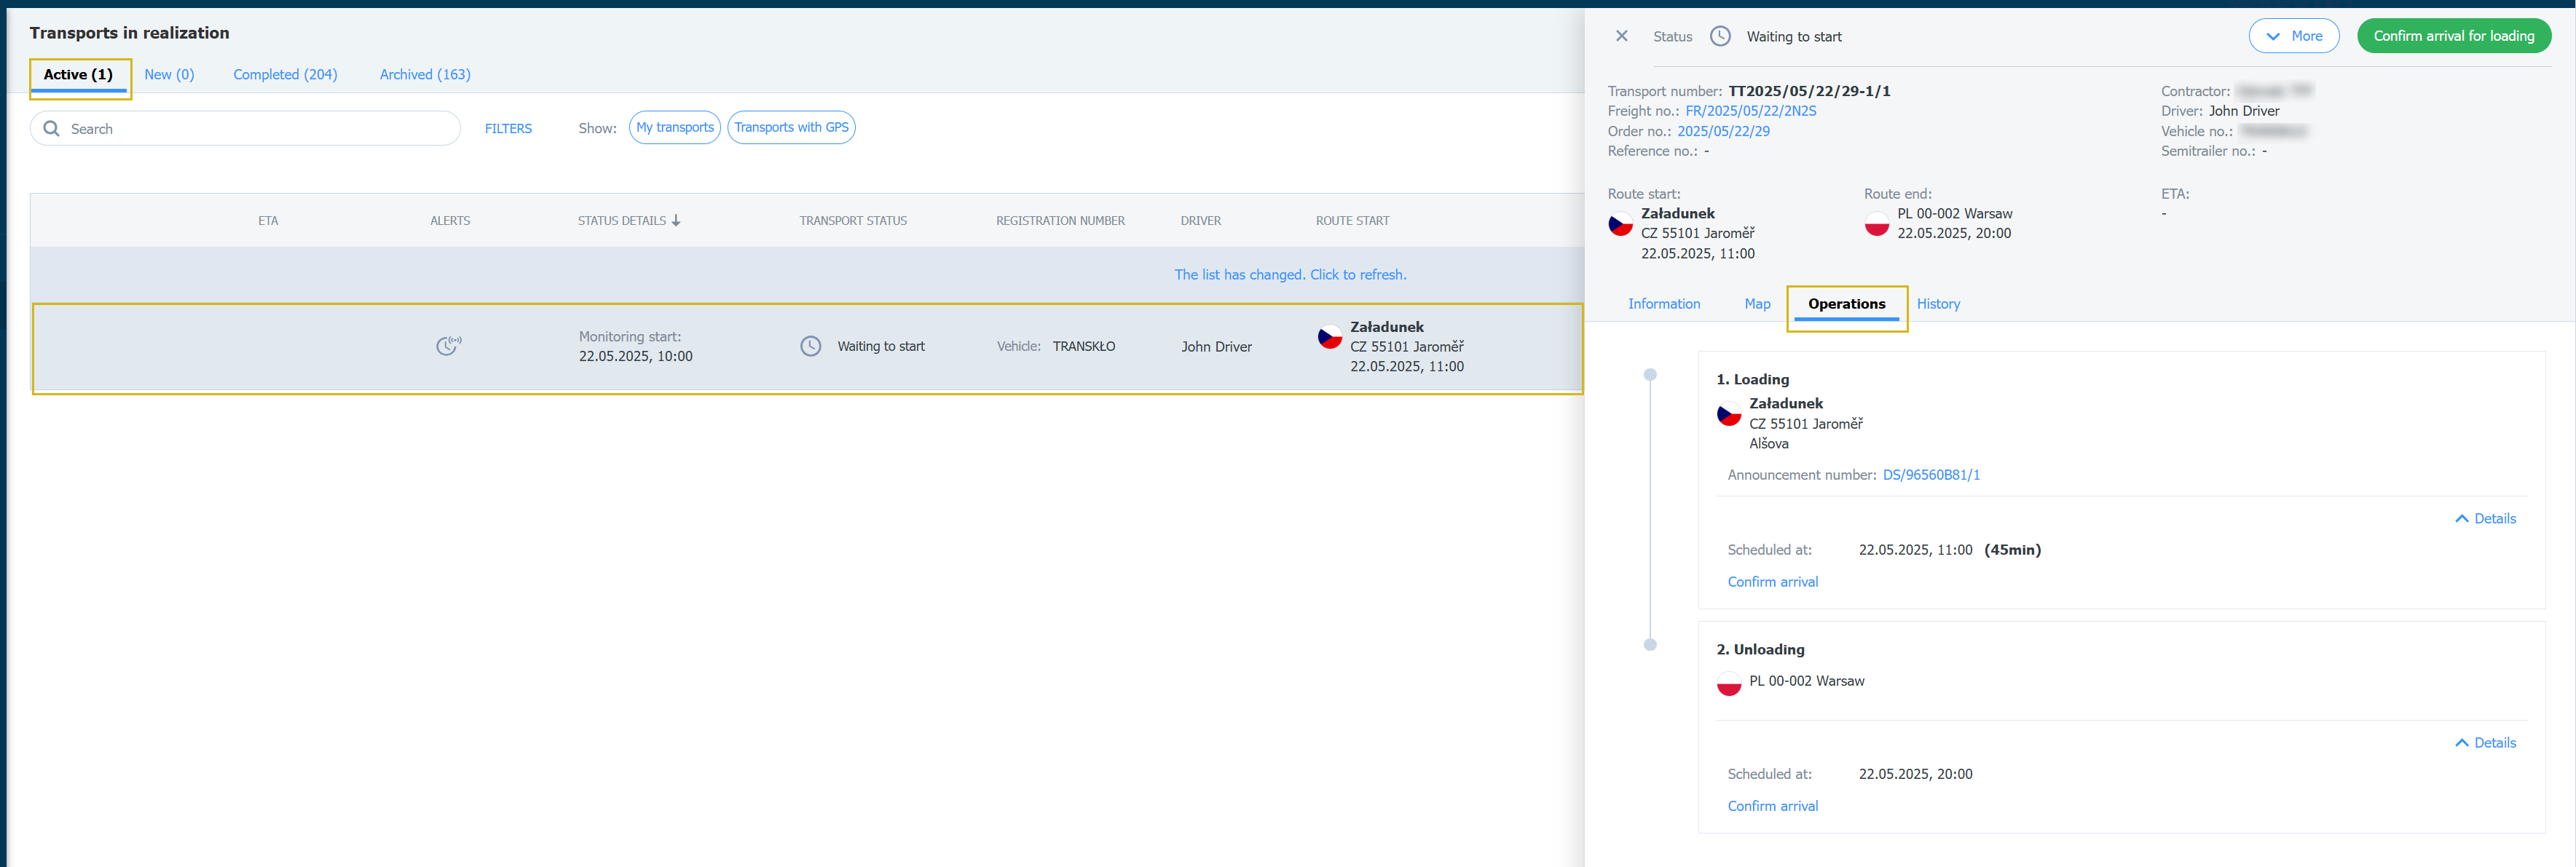Click the DRIVER column header
This screenshot has width=2576, height=867.
1200,221
